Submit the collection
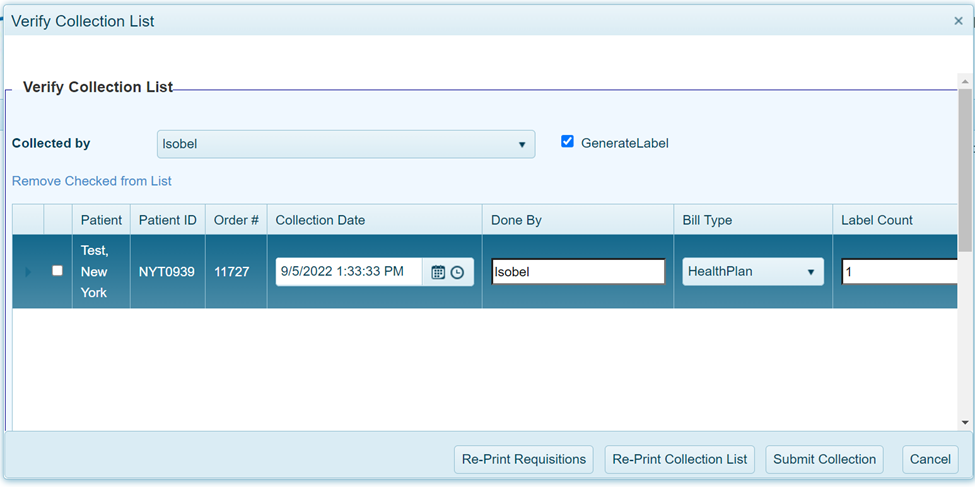 click(824, 459)
